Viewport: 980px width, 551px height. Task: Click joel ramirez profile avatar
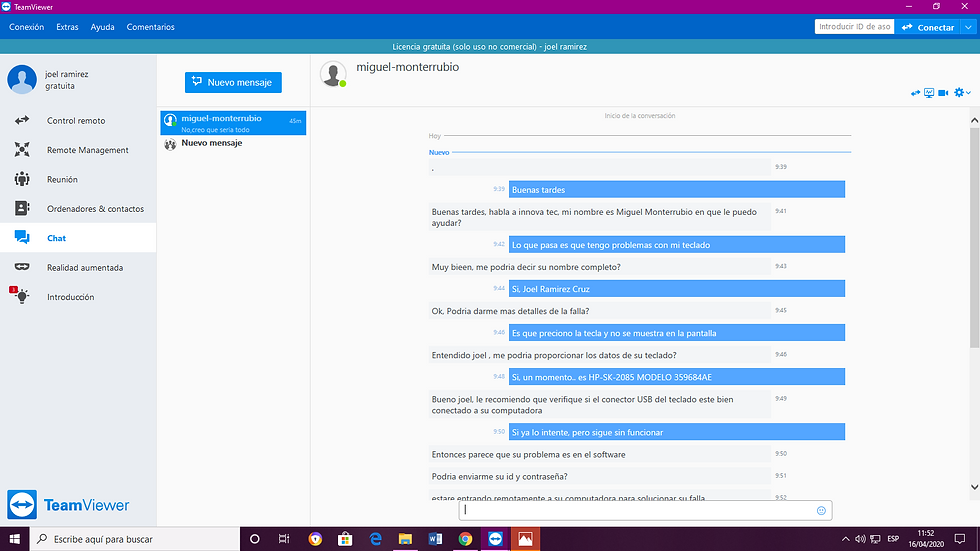point(22,79)
